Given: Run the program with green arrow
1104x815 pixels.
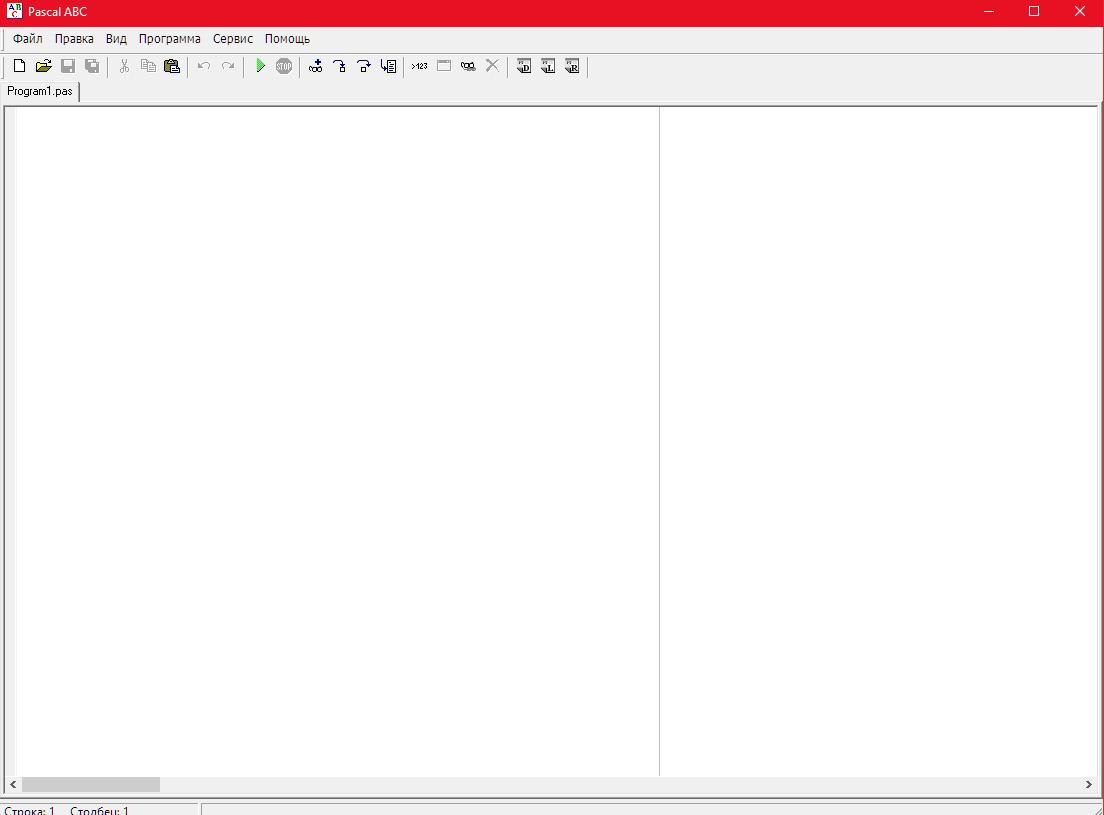Looking at the screenshot, I should (260, 67).
